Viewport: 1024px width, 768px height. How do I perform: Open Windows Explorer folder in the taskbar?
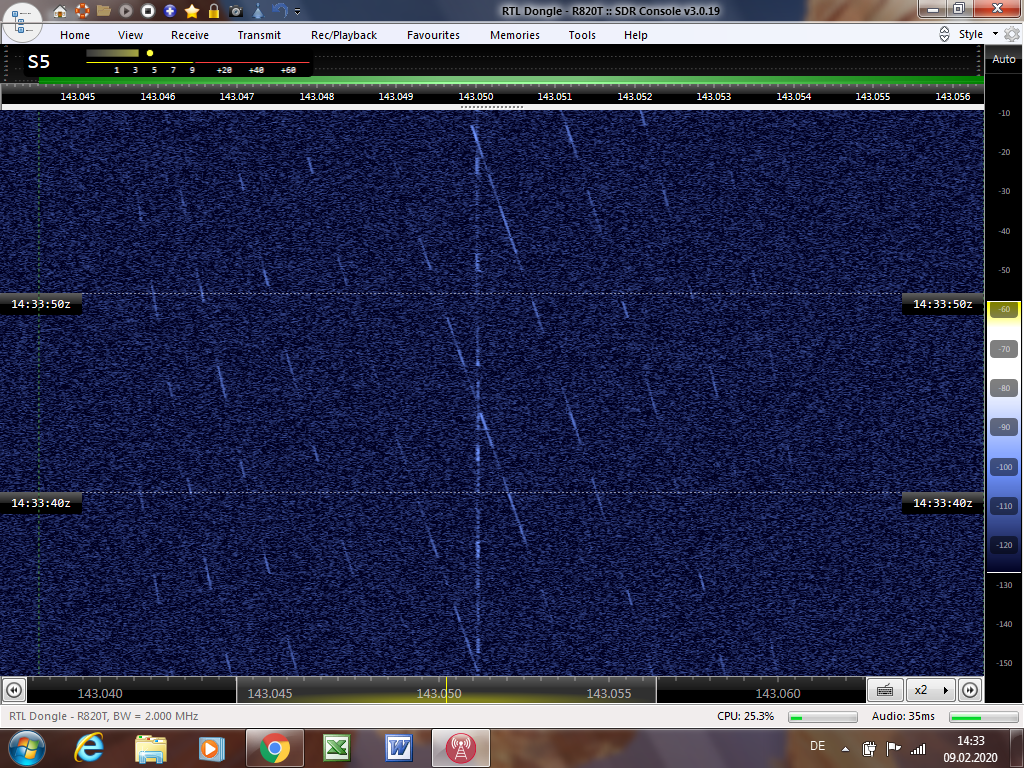click(151, 748)
